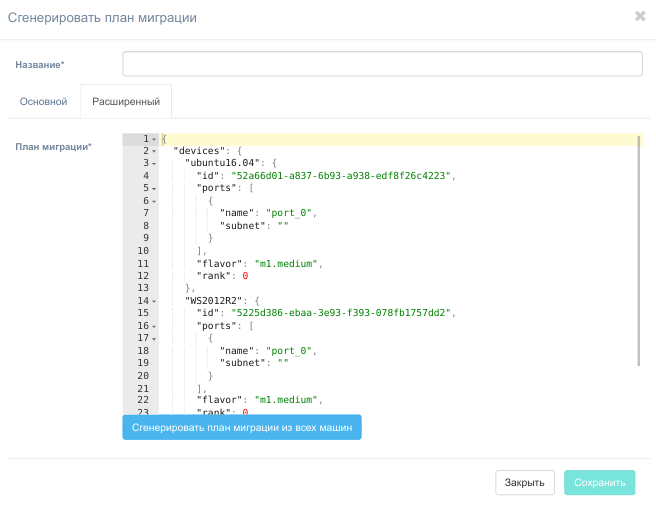This screenshot has height=523, width=656.
Task: Fold the "WS2012R2" block on line 14
Action: click(x=154, y=301)
